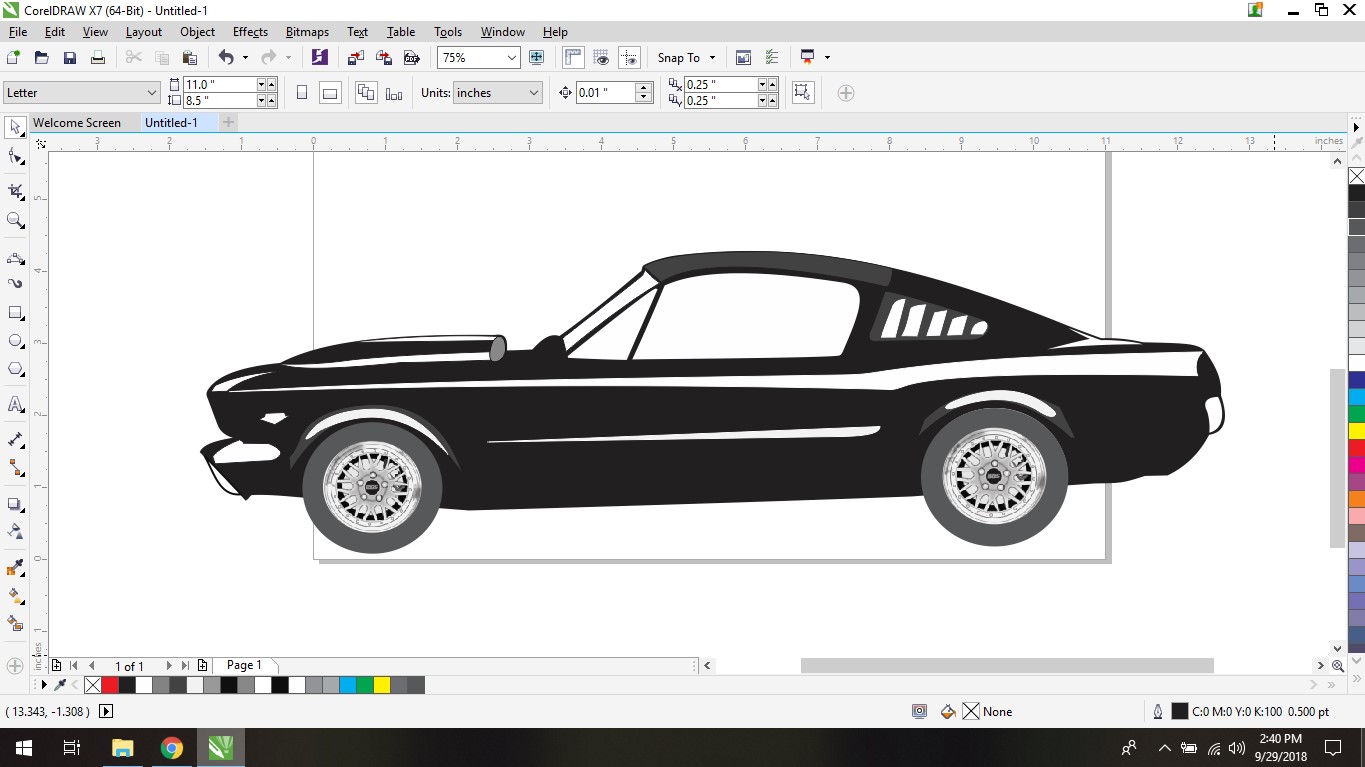
Task: Toggle Show Rulers button
Action: pos(573,58)
